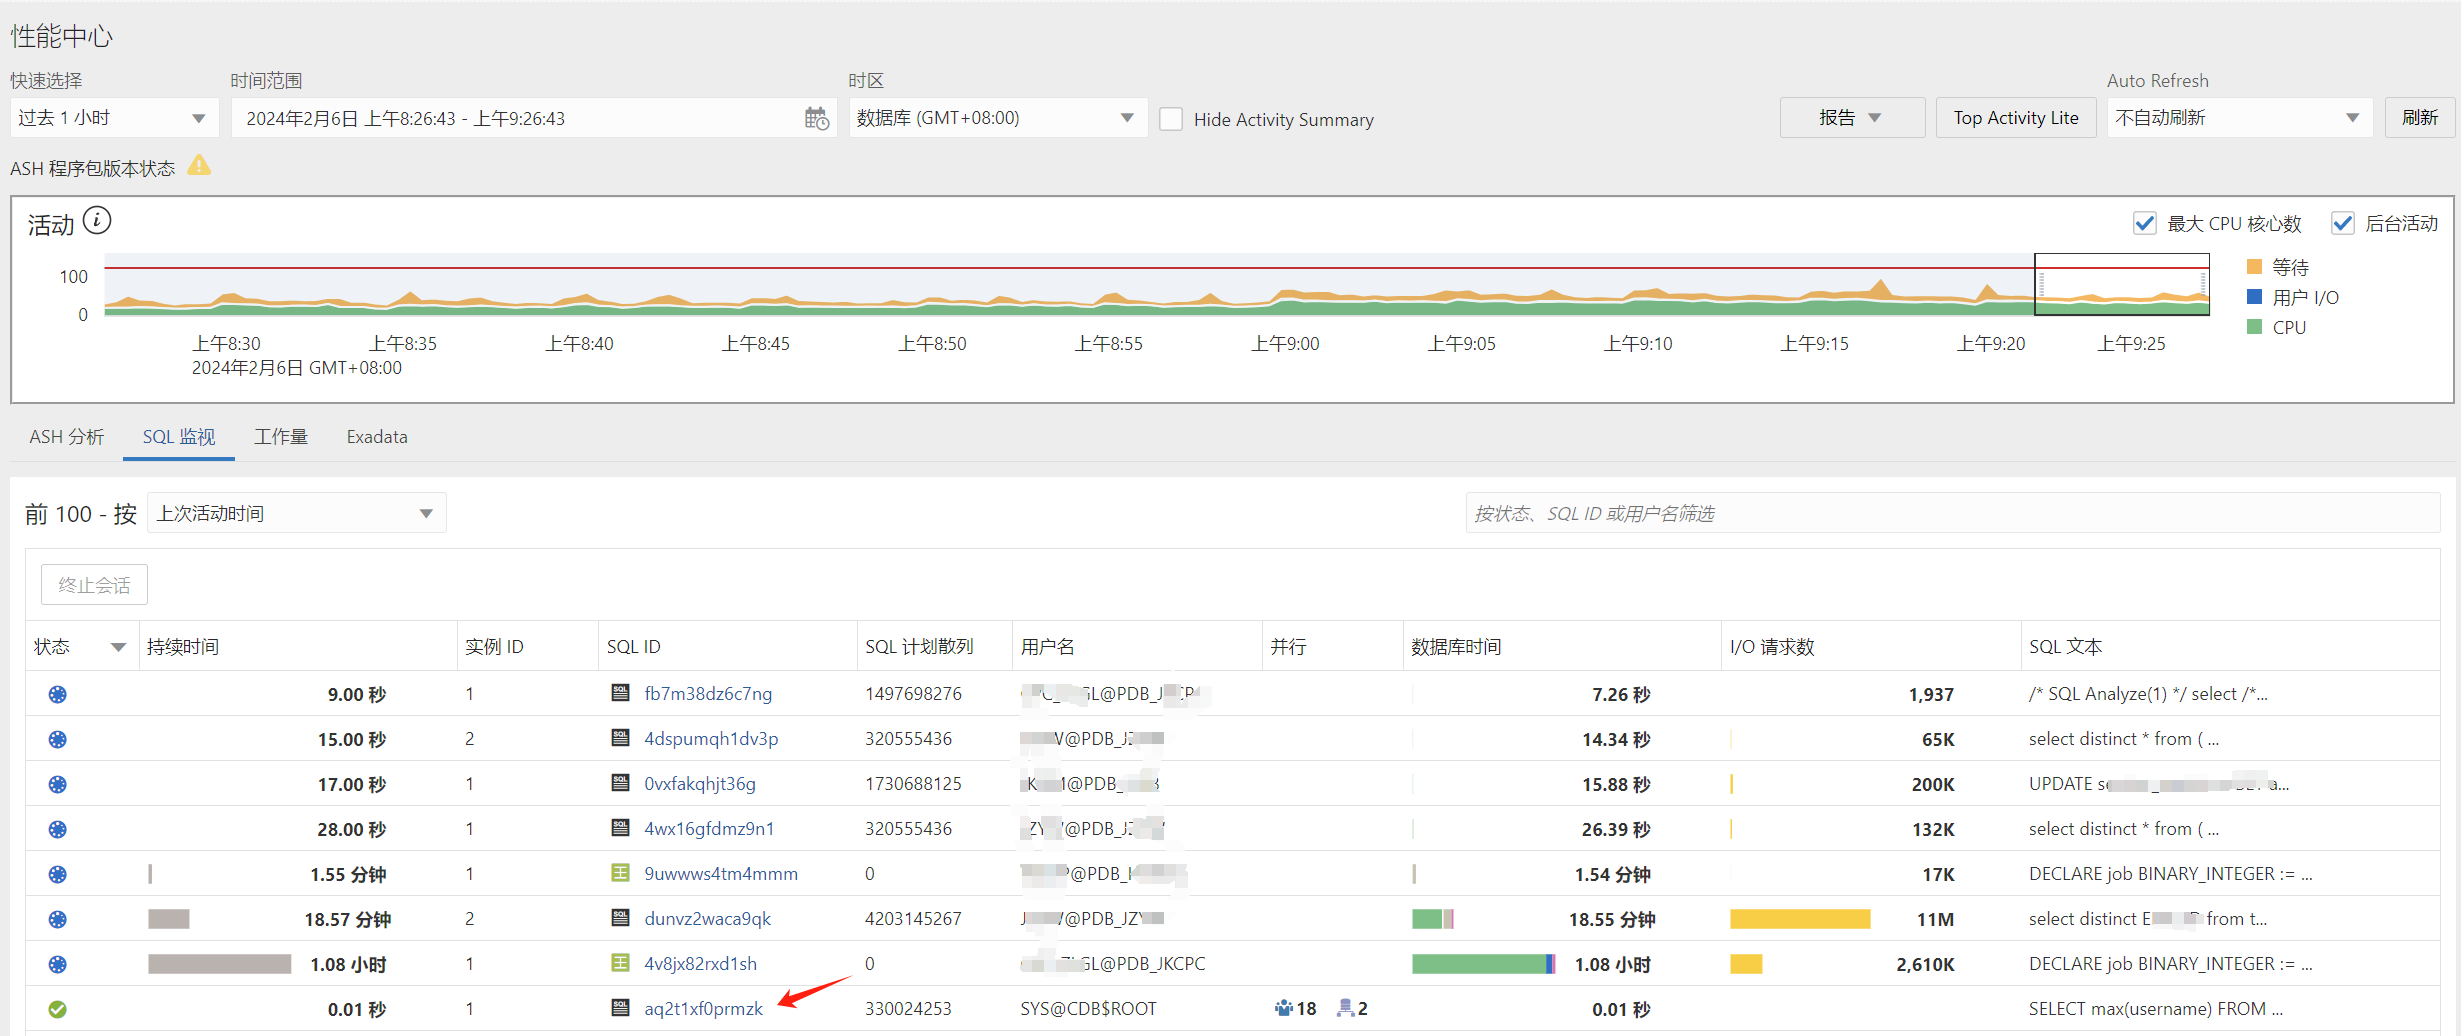The height and width of the screenshot is (1036, 2461).
Task: Expand the 报告 dropdown button
Action: tap(1852, 118)
